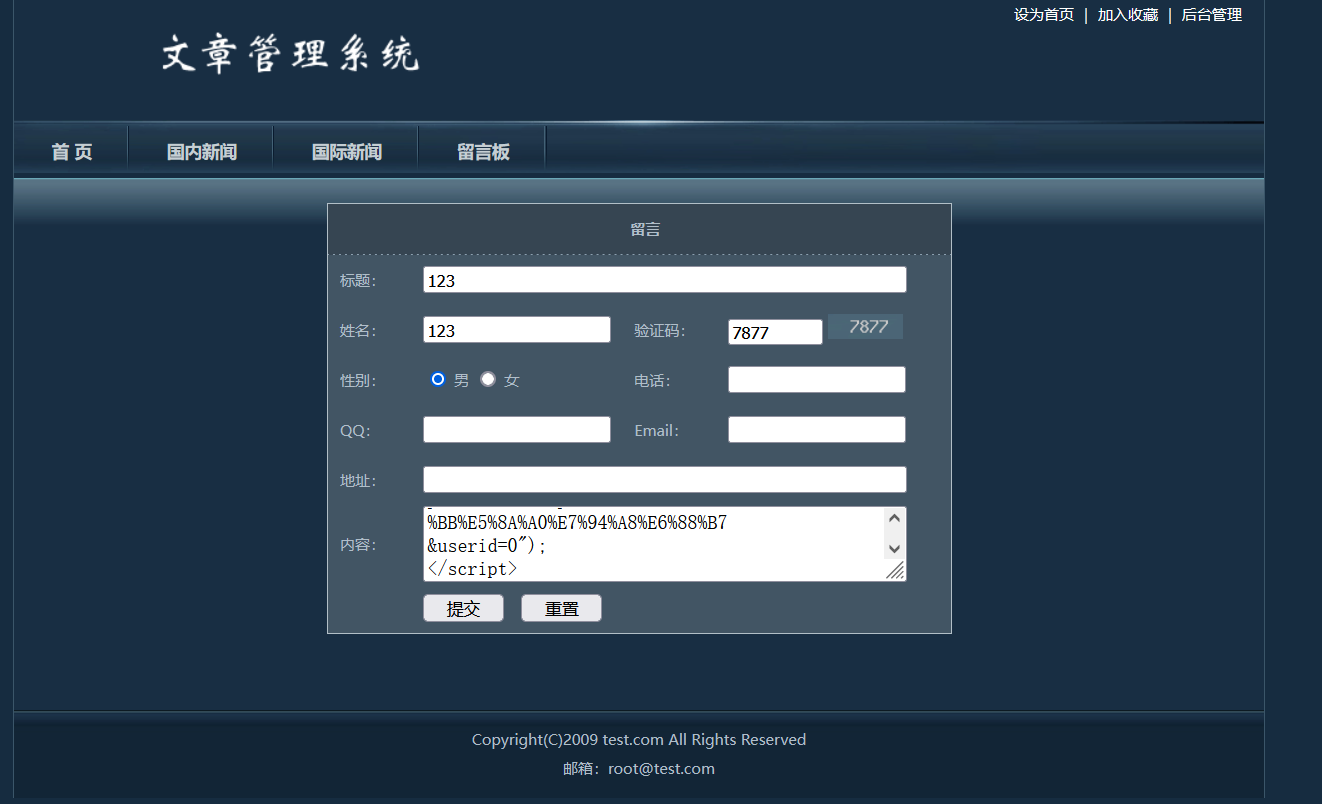Switch to the 留言板 page
The height and width of the screenshot is (804, 1322).
[483, 152]
